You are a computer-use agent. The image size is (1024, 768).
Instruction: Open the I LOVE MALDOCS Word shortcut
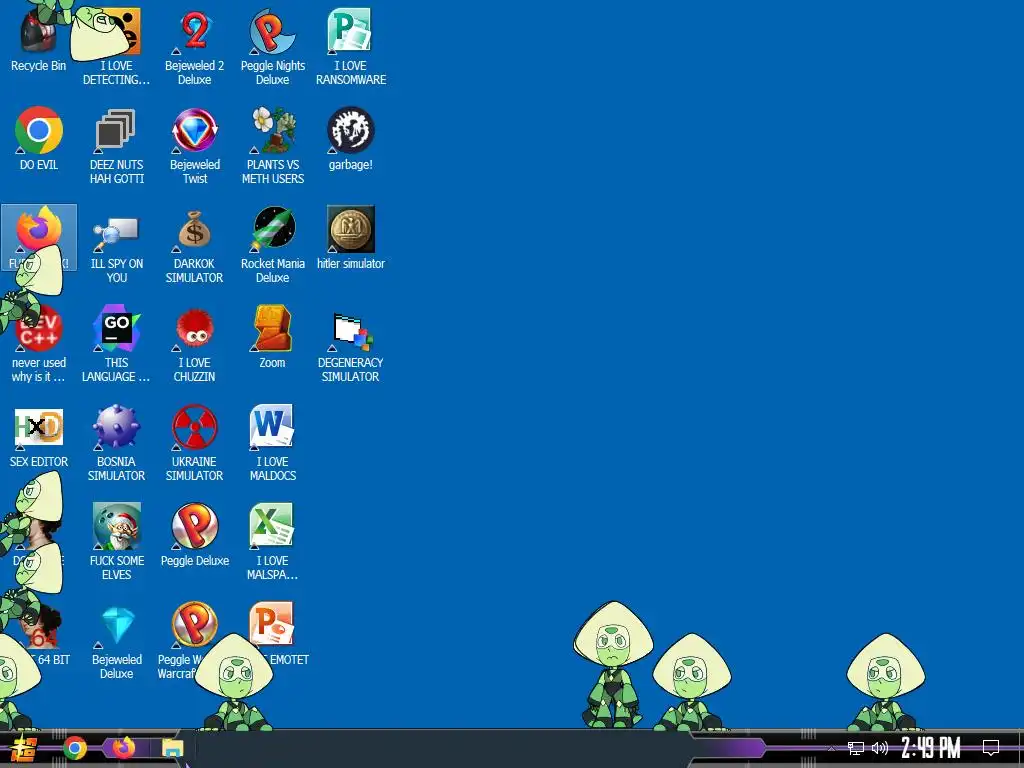click(x=273, y=442)
